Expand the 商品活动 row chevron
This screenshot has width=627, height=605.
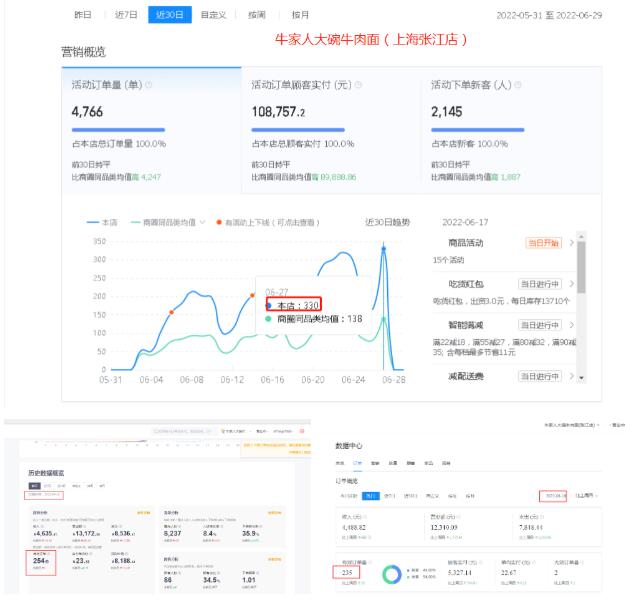point(571,243)
